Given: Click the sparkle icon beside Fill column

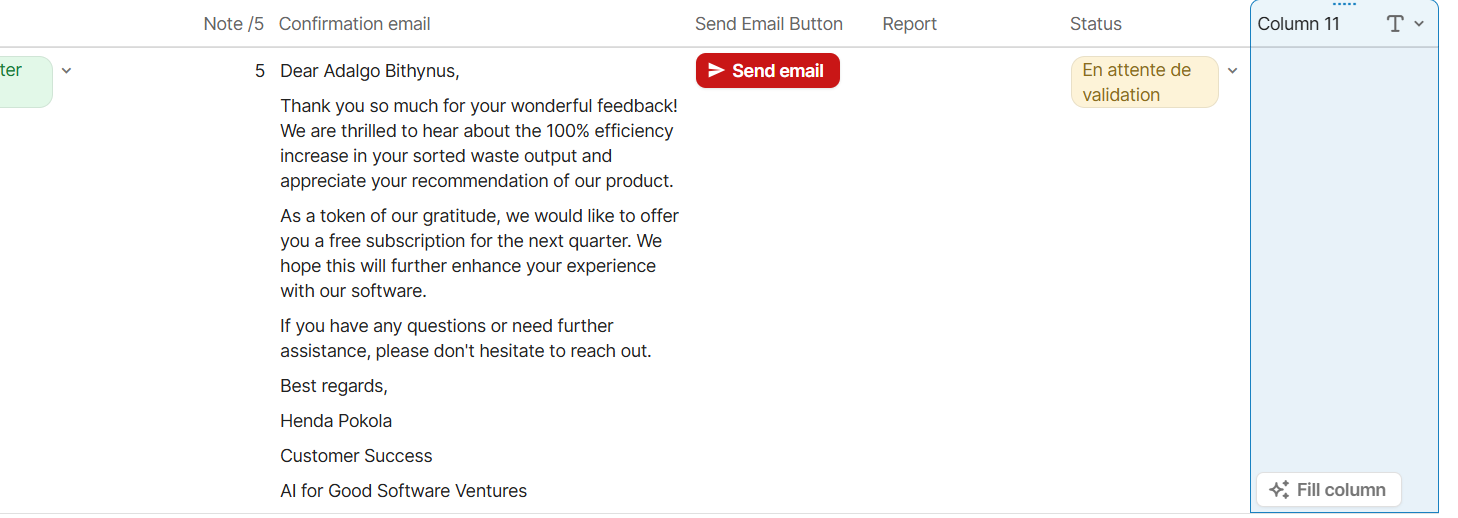Looking at the screenshot, I should click(1278, 490).
